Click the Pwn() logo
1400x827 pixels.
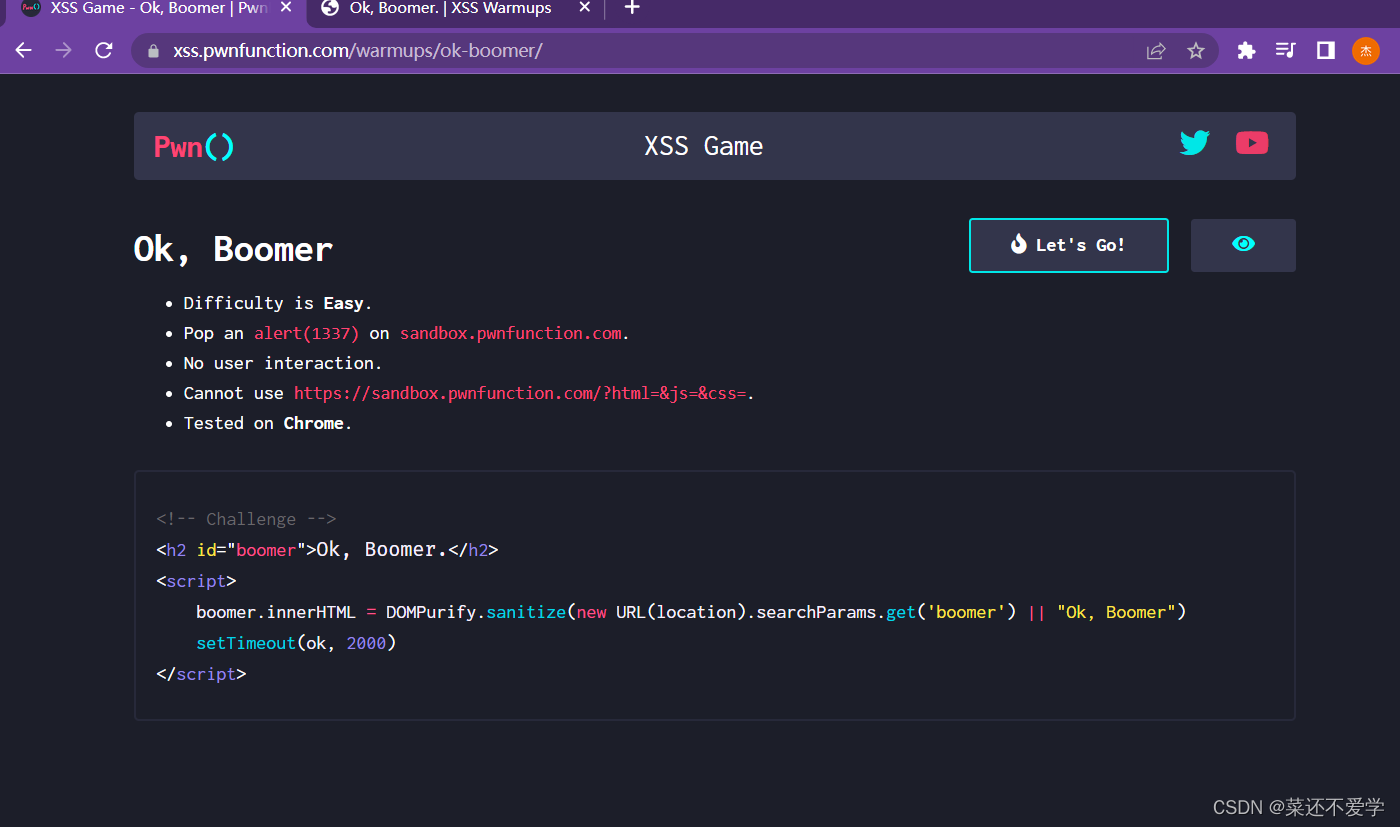point(194,147)
